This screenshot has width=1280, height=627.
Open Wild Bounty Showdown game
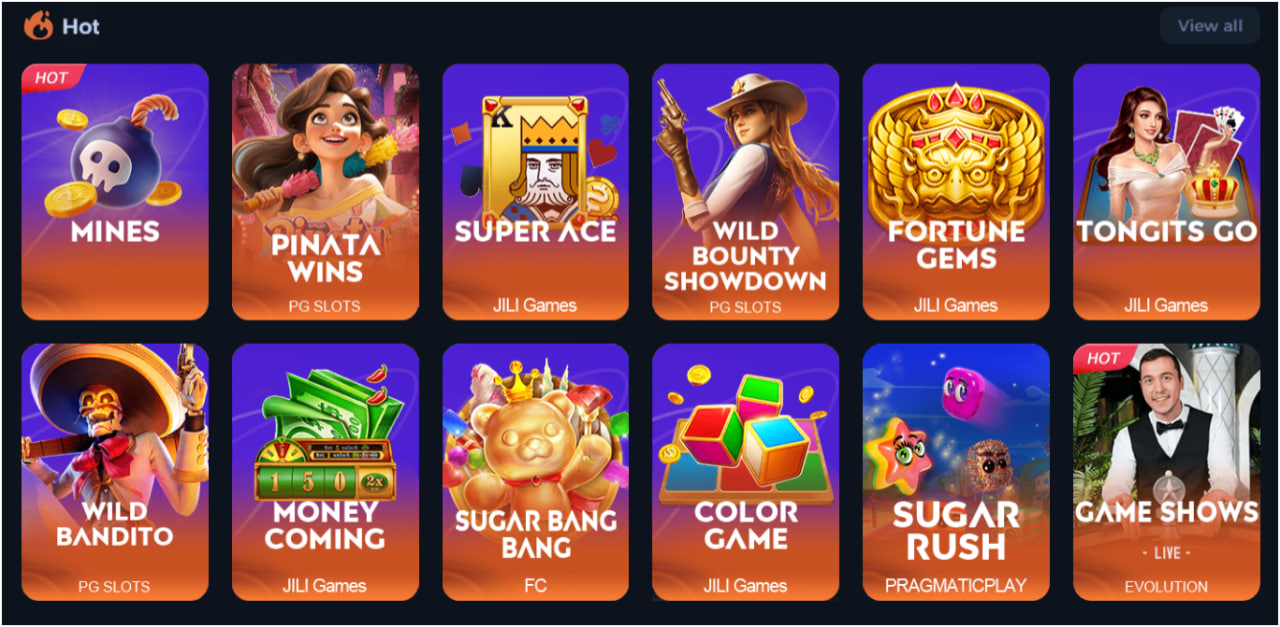coord(745,192)
